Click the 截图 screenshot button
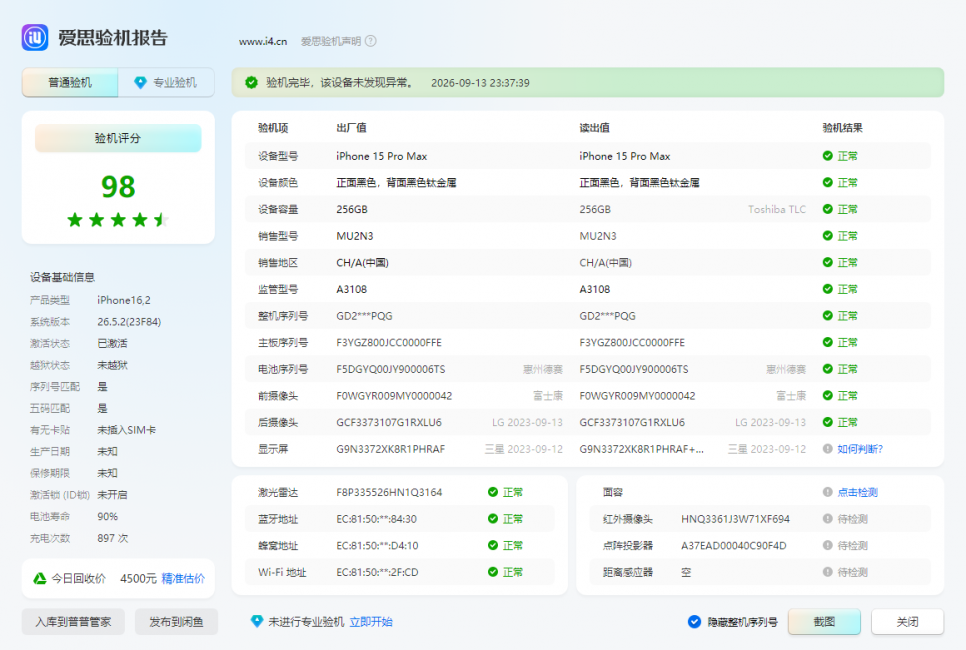This screenshot has height=650, width=966. (x=824, y=622)
